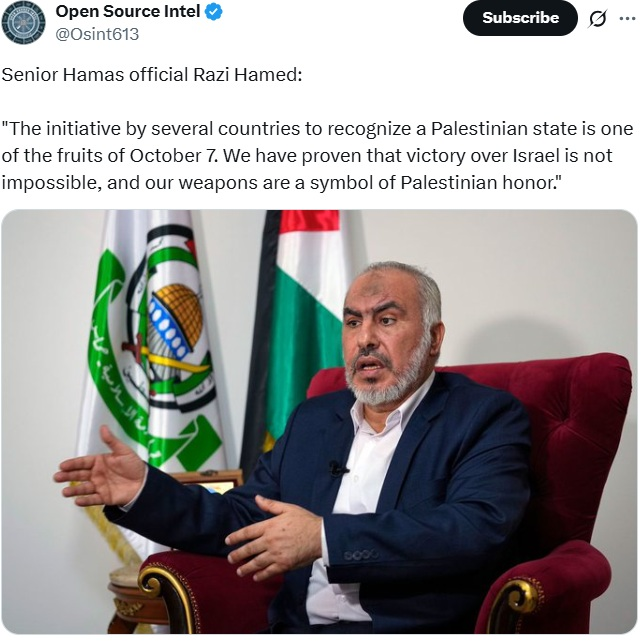Open the attached tweet photo
The width and height of the screenshot is (643, 644).
[x=319, y=421]
